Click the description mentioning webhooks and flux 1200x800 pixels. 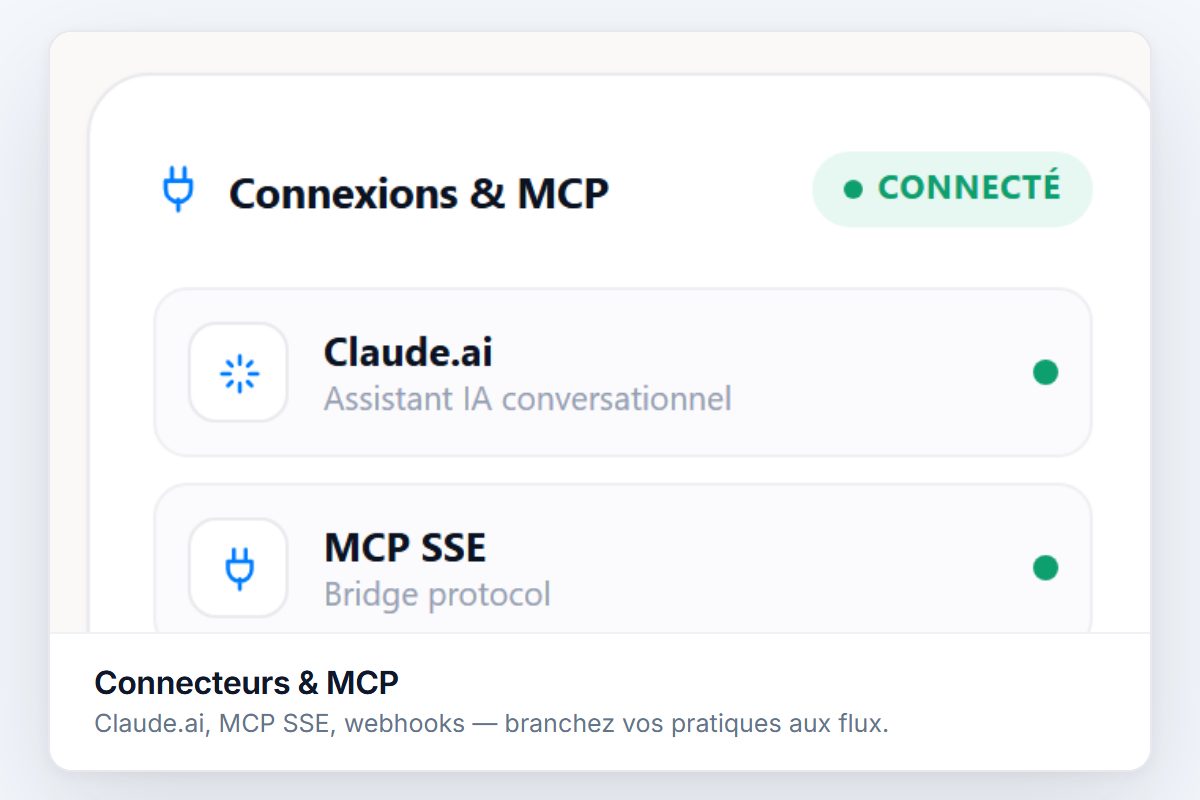point(491,724)
